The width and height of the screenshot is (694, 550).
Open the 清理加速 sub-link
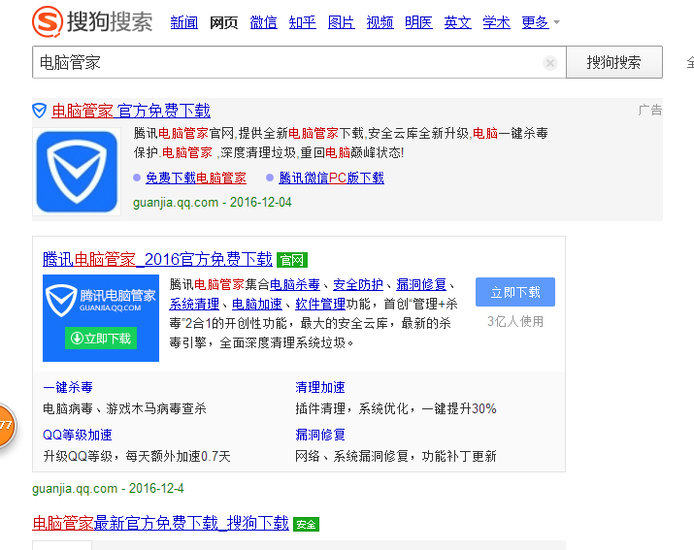click(320, 388)
